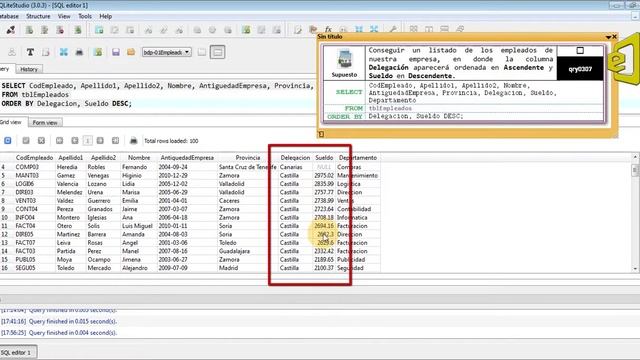Toggle results below the query button
The image size is (640, 360).
(218, 52)
